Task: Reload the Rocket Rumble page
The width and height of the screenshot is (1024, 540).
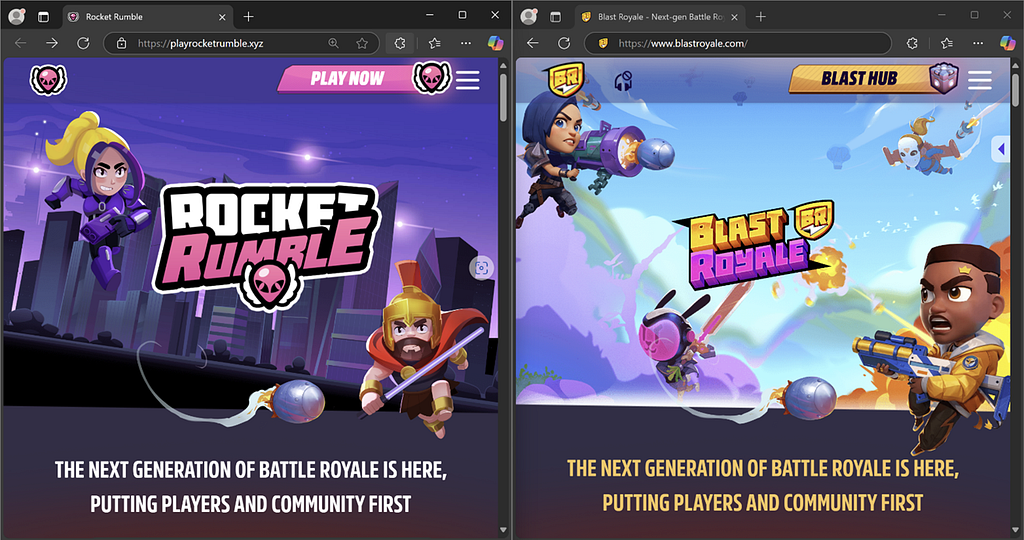Action: click(83, 43)
